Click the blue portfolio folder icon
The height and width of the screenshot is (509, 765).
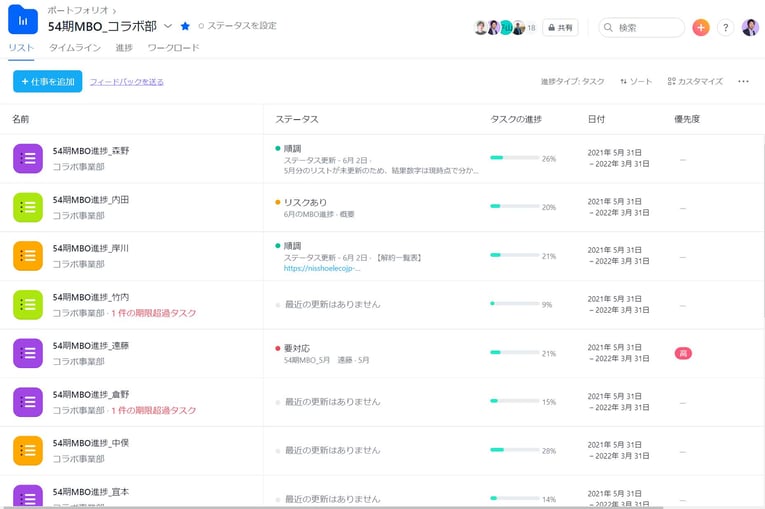[x=23, y=20]
